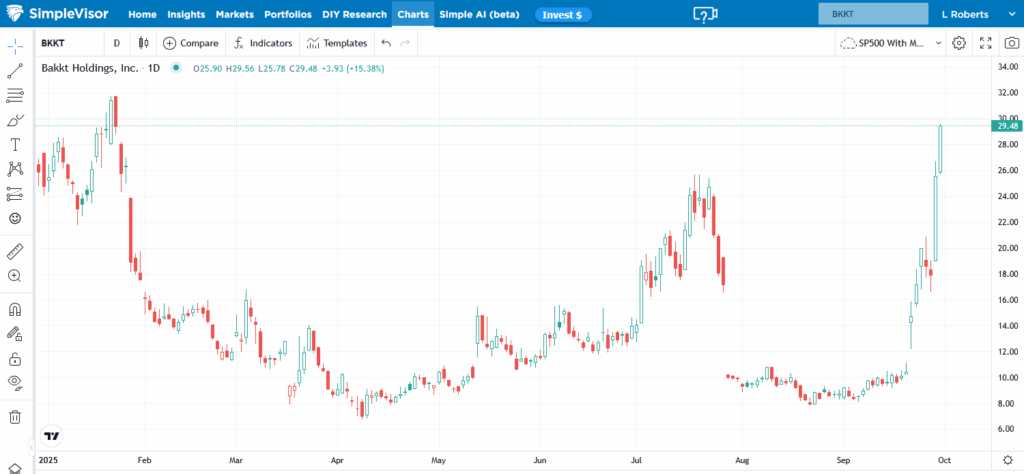Remove drawings with the trash icon
Viewport: 1024px width, 474px height.
coord(15,416)
